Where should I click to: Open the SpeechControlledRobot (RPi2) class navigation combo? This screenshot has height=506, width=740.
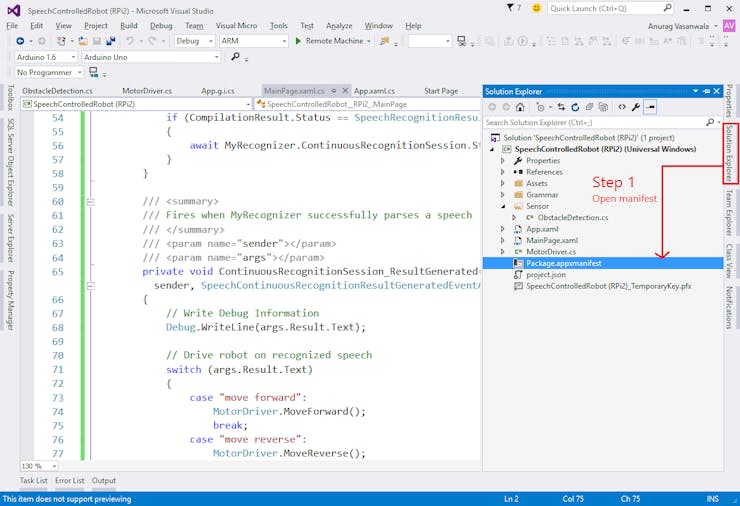(137, 104)
